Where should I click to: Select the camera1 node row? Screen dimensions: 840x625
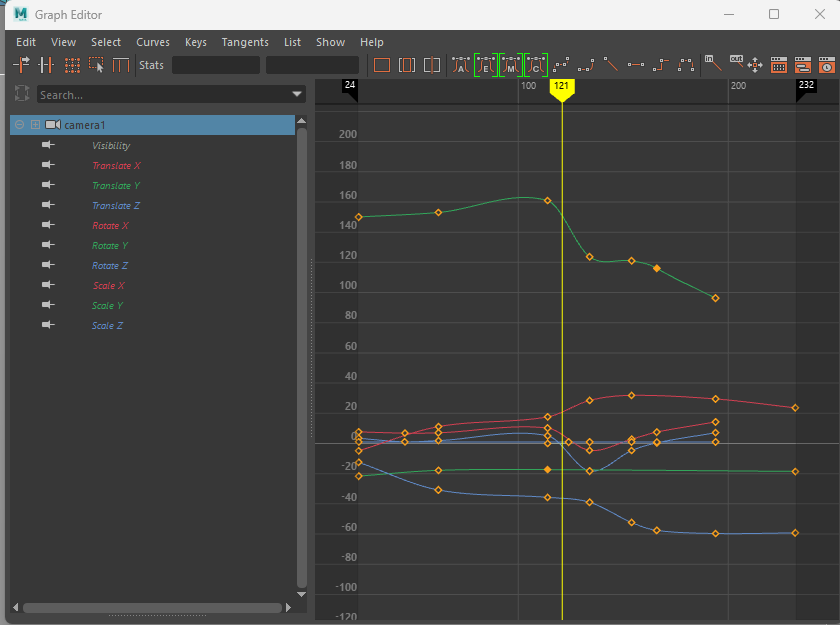click(x=153, y=124)
